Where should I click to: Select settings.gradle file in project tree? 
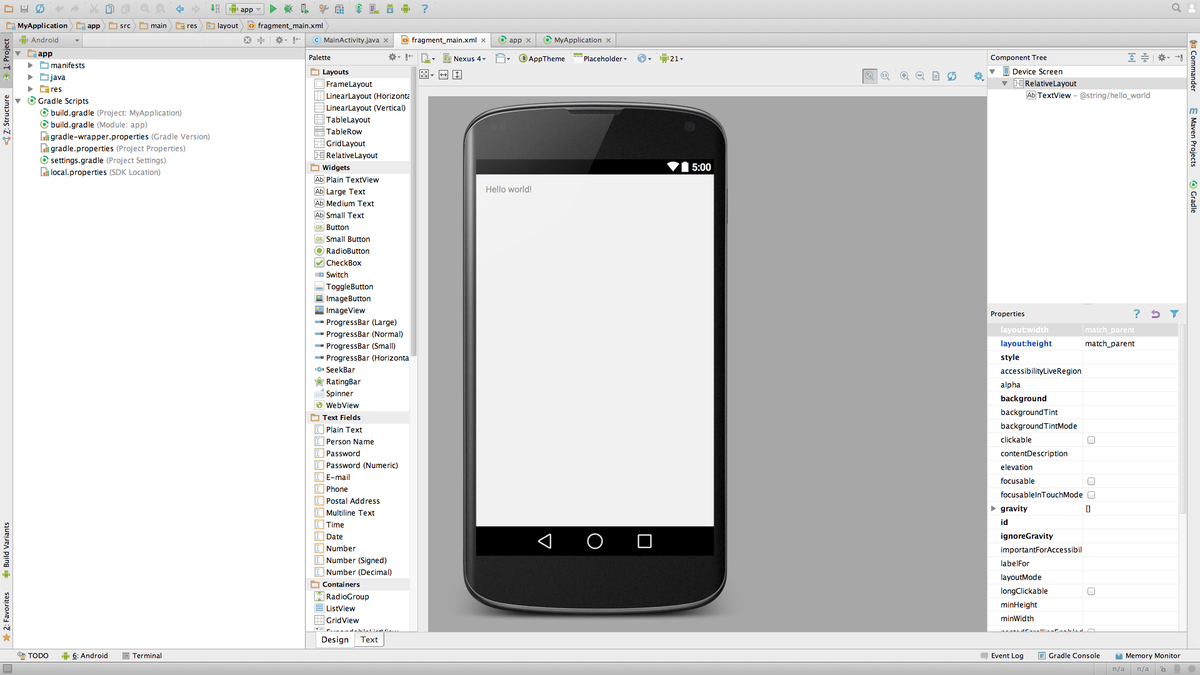(78, 160)
